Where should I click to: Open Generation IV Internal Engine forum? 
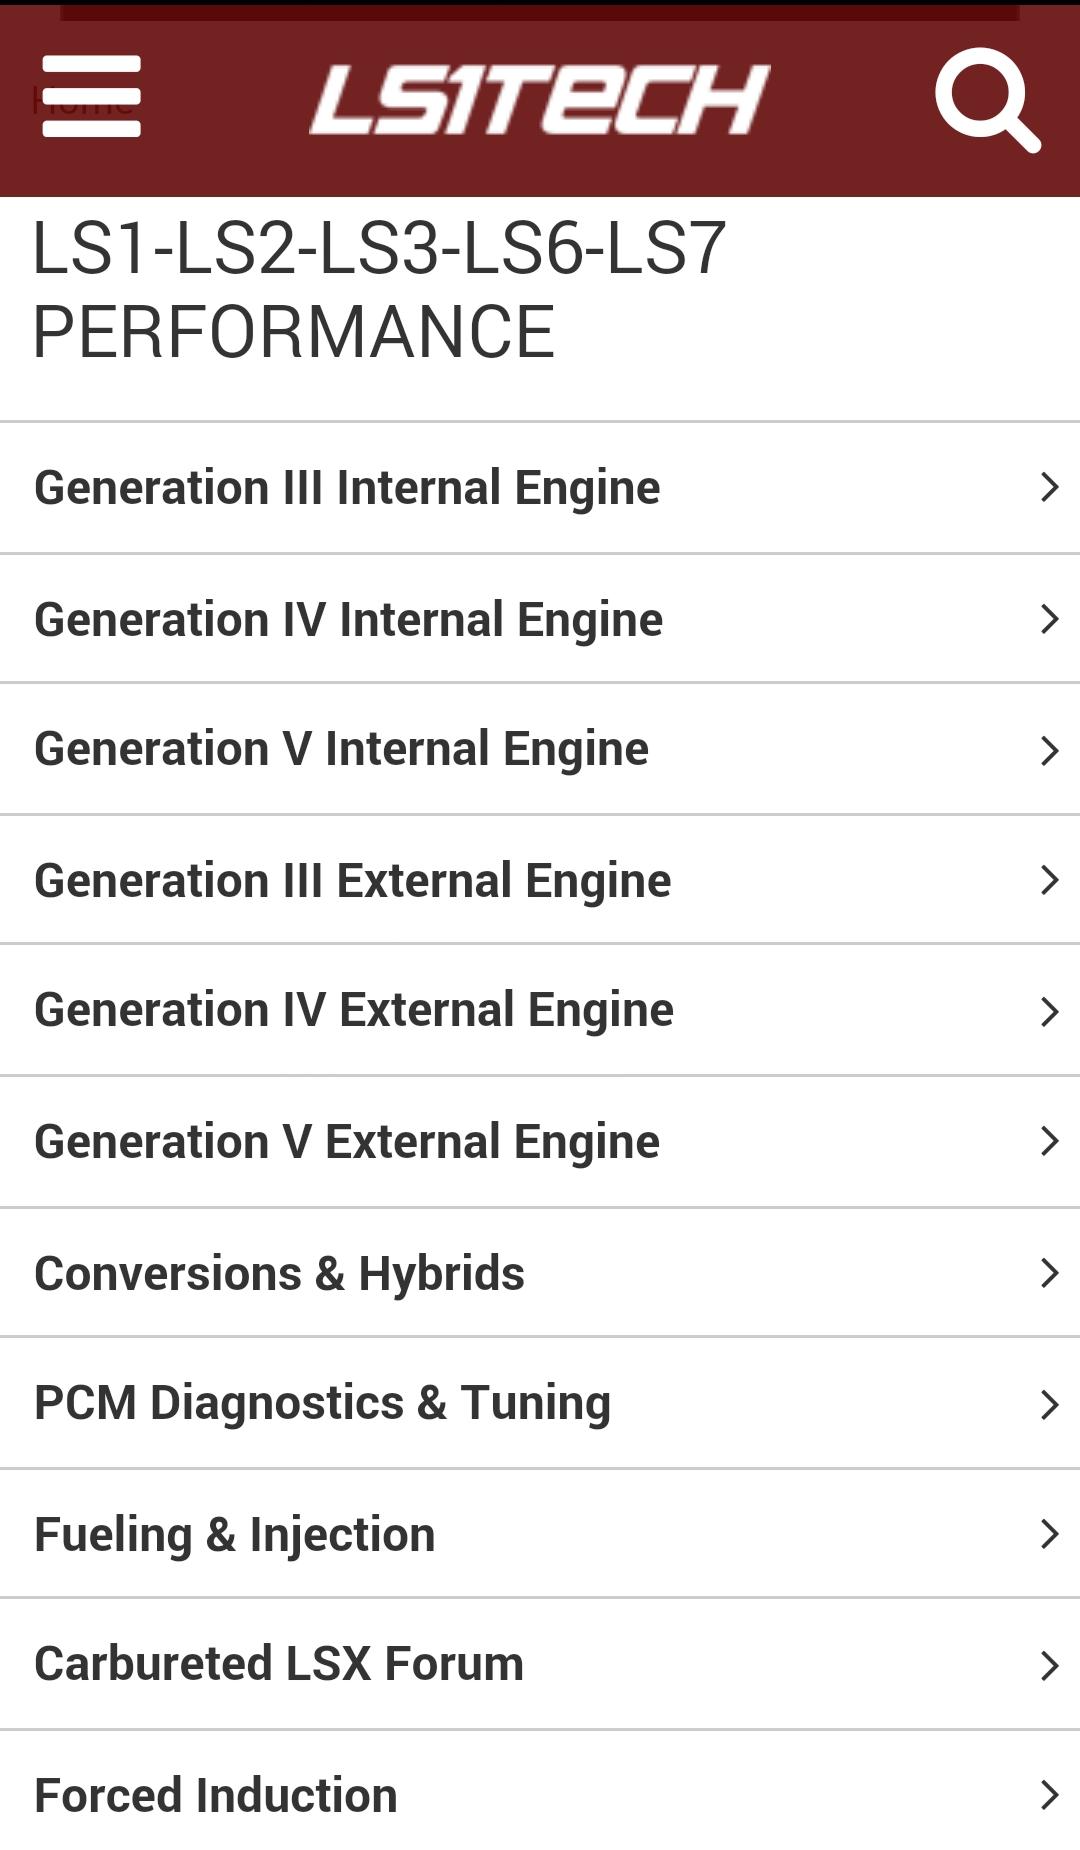348,619
